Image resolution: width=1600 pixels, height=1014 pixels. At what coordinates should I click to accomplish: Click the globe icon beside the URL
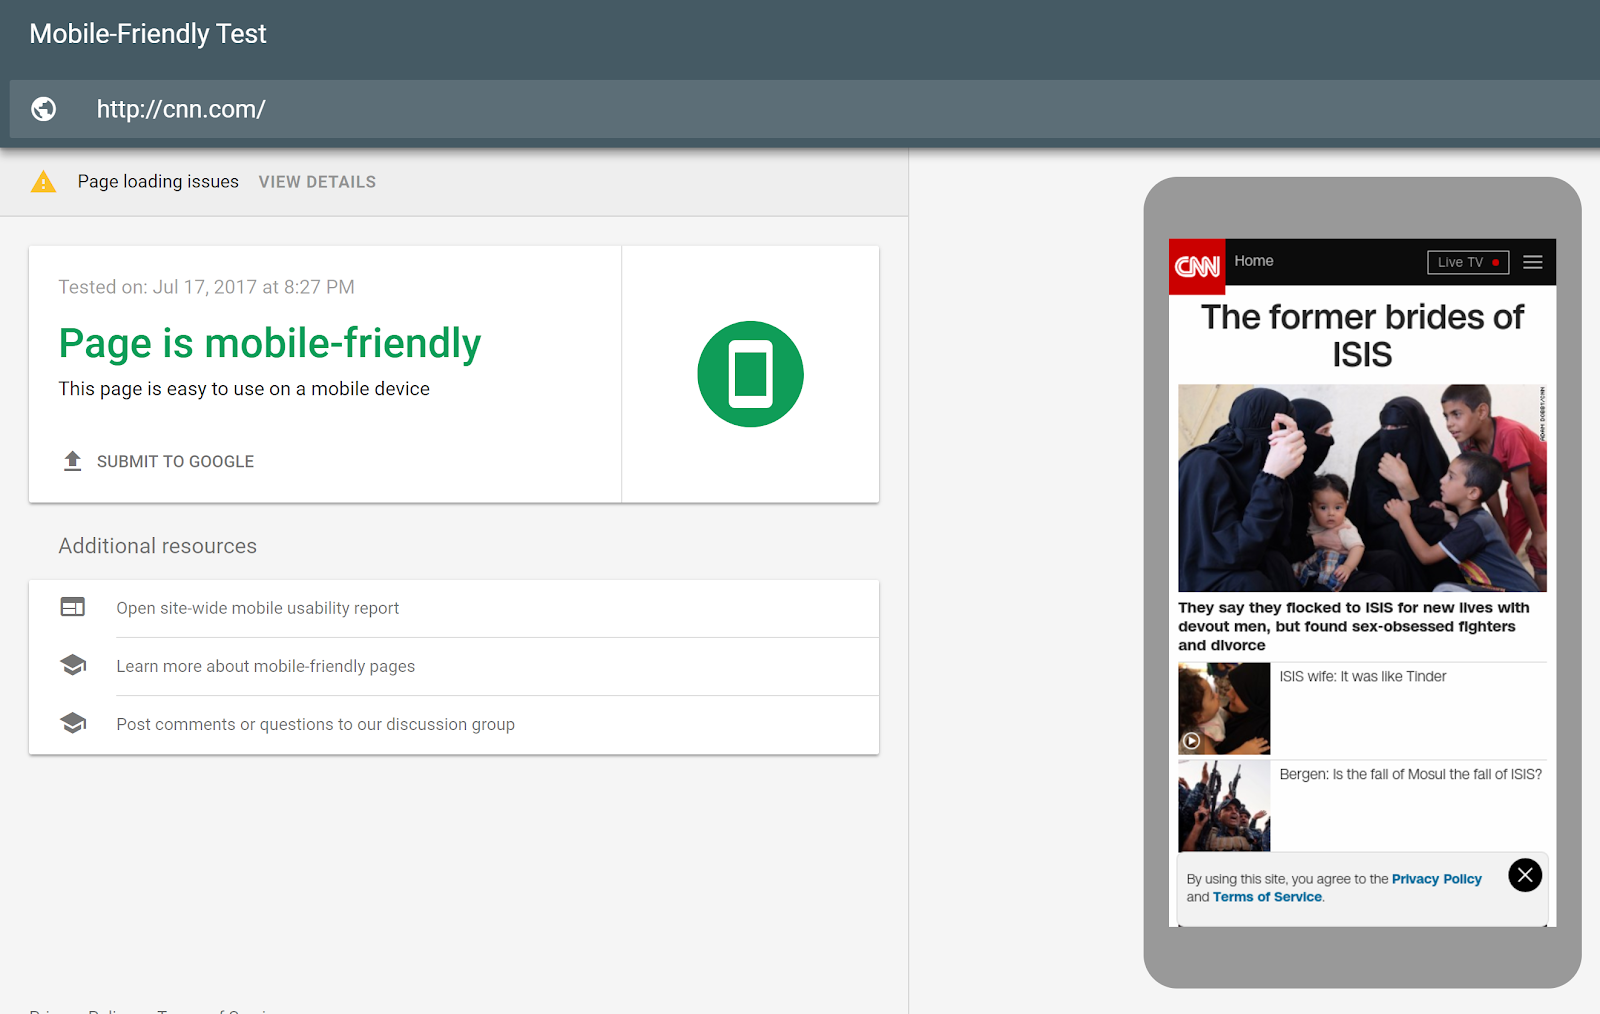[x=44, y=109]
